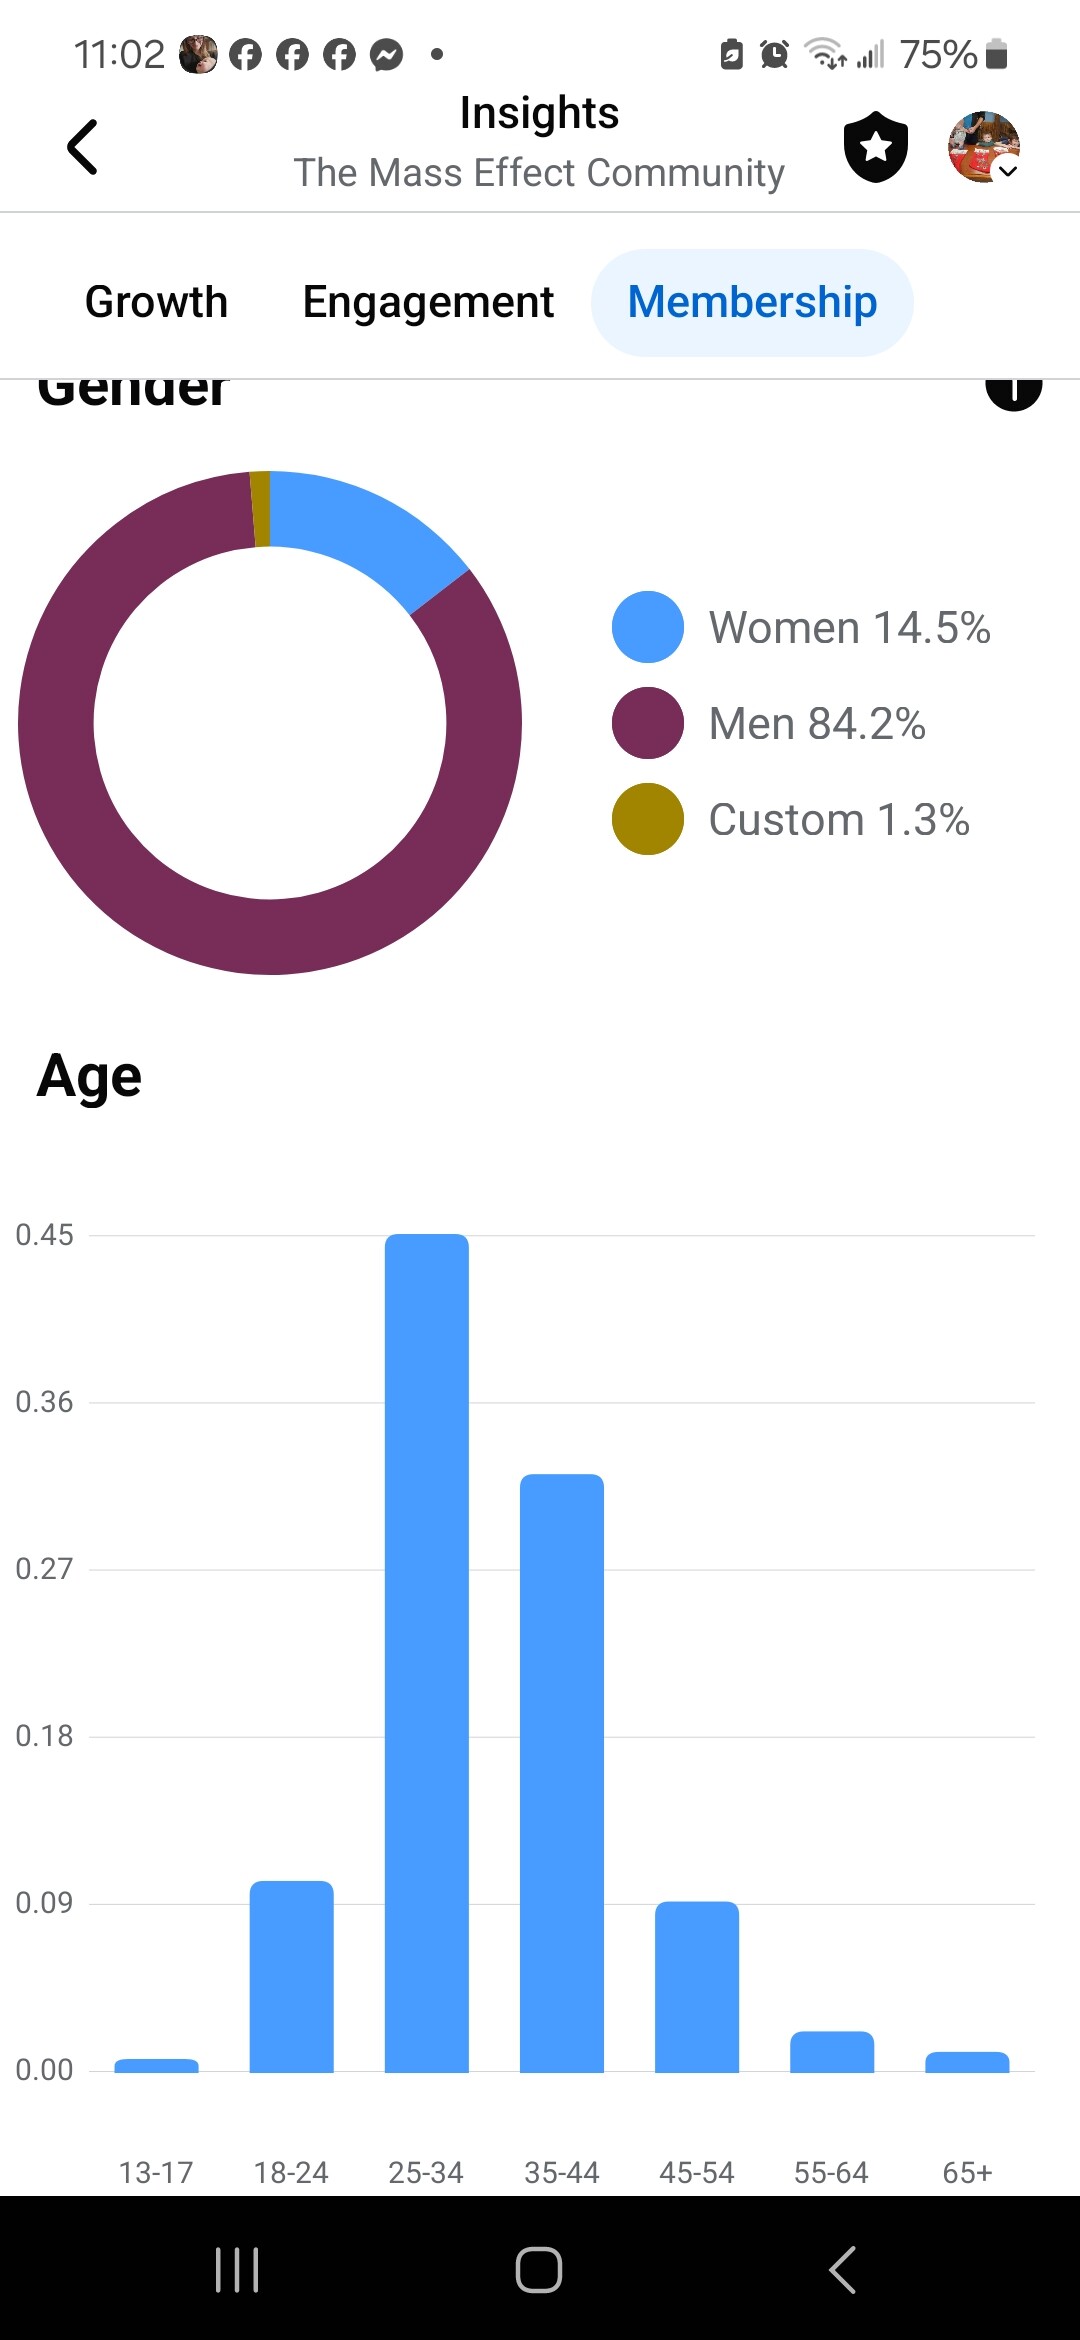Open the admin shield star badge
The image size is (1080, 2340).
tap(876, 147)
